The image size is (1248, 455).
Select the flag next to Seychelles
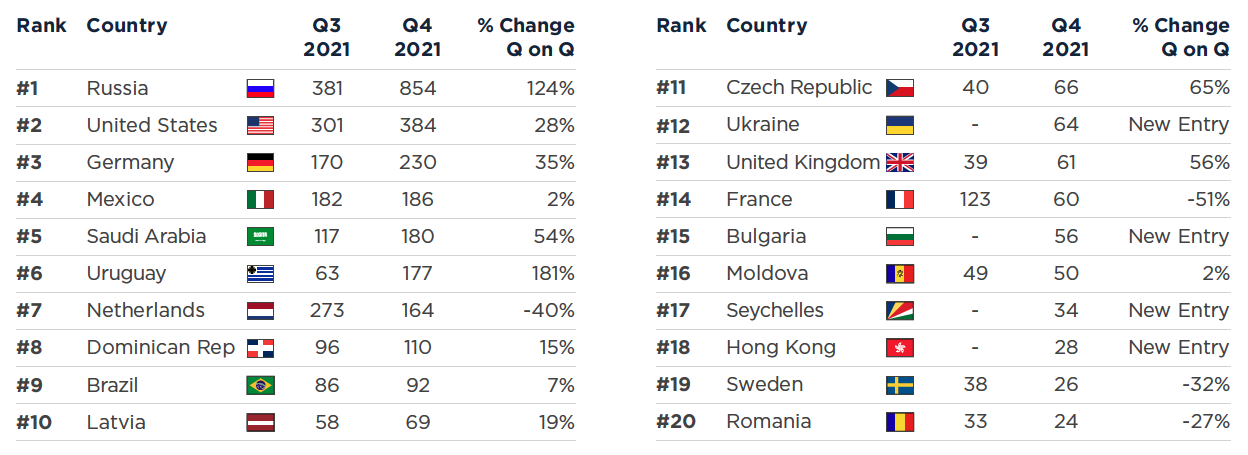tap(900, 311)
